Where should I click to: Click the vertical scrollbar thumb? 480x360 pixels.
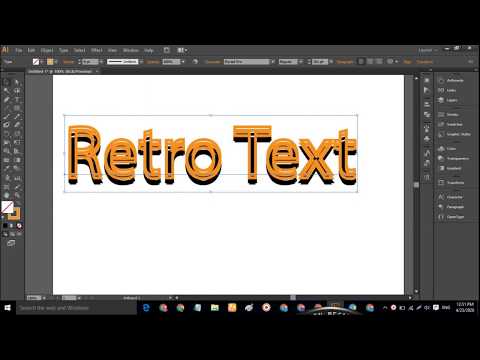(x=416, y=185)
